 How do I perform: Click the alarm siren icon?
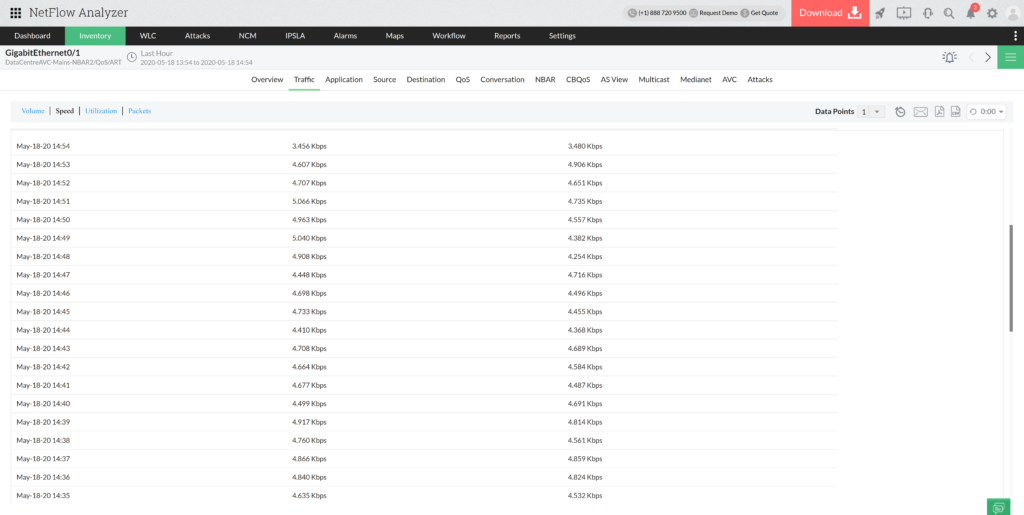pos(949,57)
